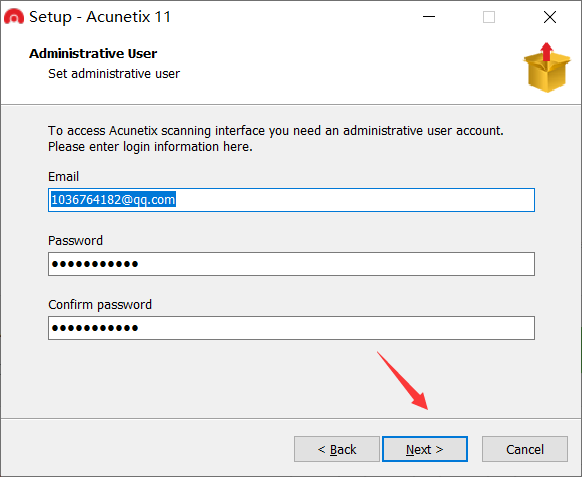Minimize the setup window

[x=429, y=17]
